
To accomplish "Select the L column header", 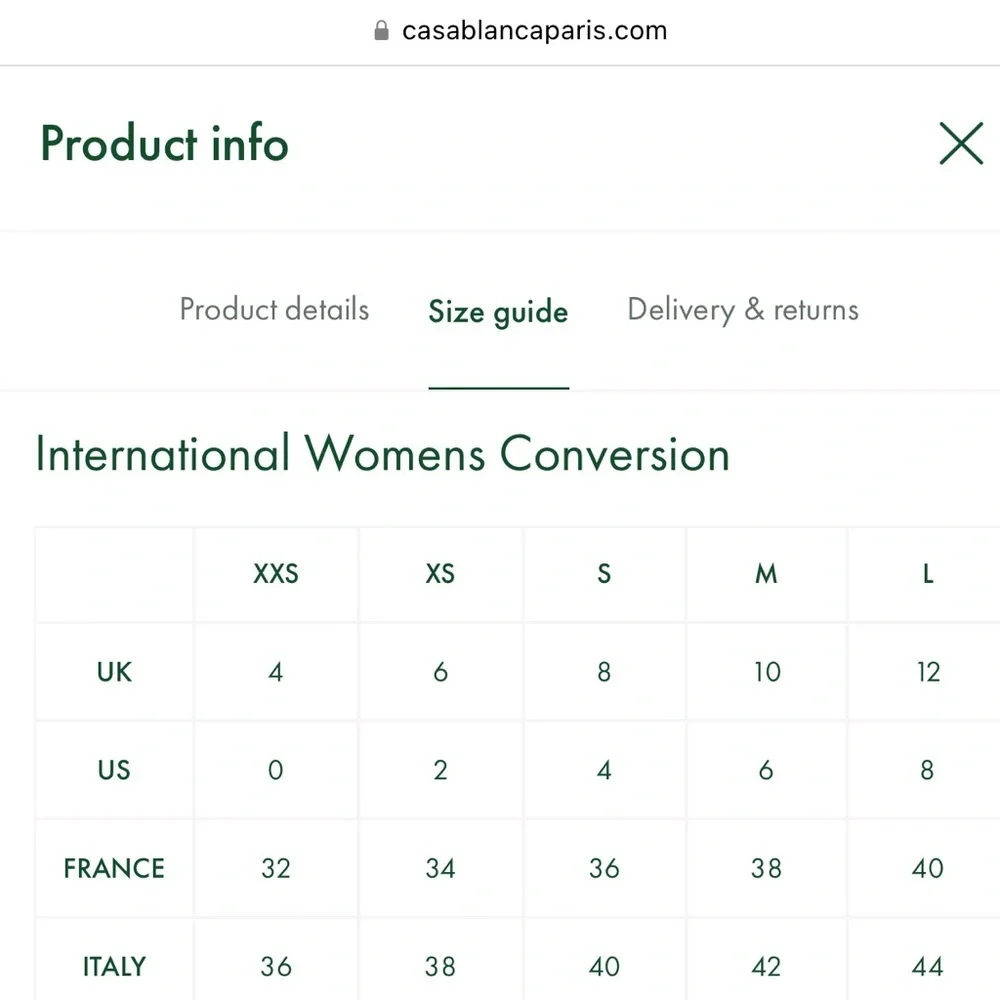I will [928, 574].
